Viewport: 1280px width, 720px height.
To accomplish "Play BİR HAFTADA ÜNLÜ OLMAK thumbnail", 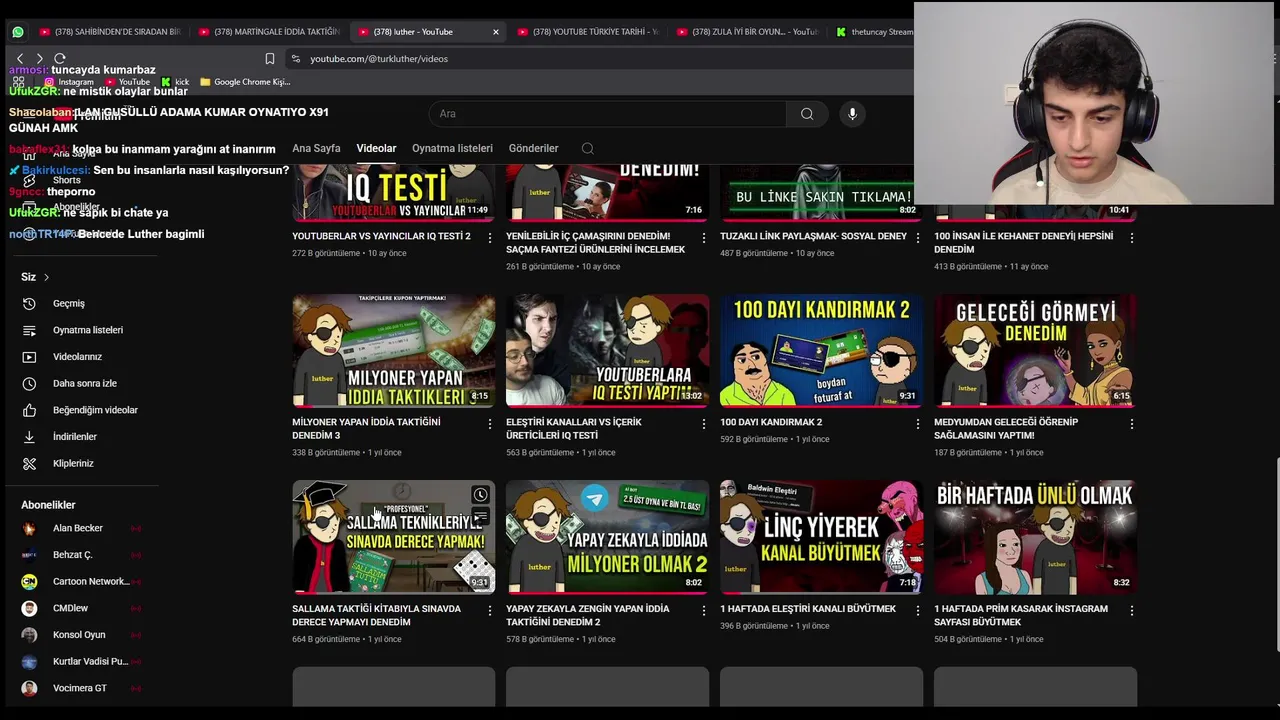I will (x=1035, y=537).
